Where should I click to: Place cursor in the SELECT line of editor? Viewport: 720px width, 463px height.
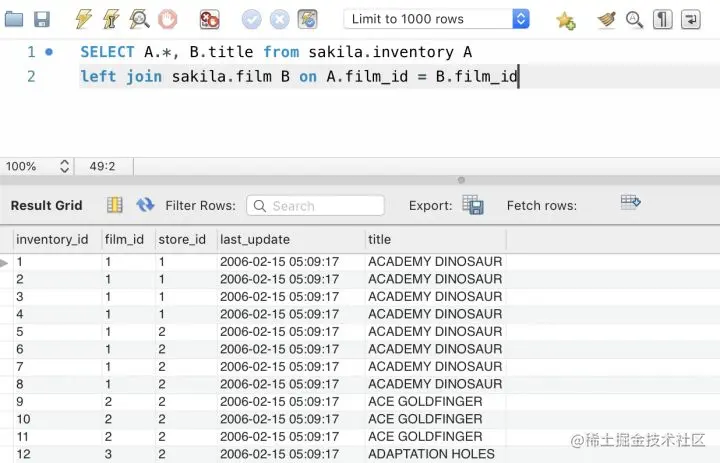click(276, 52)
